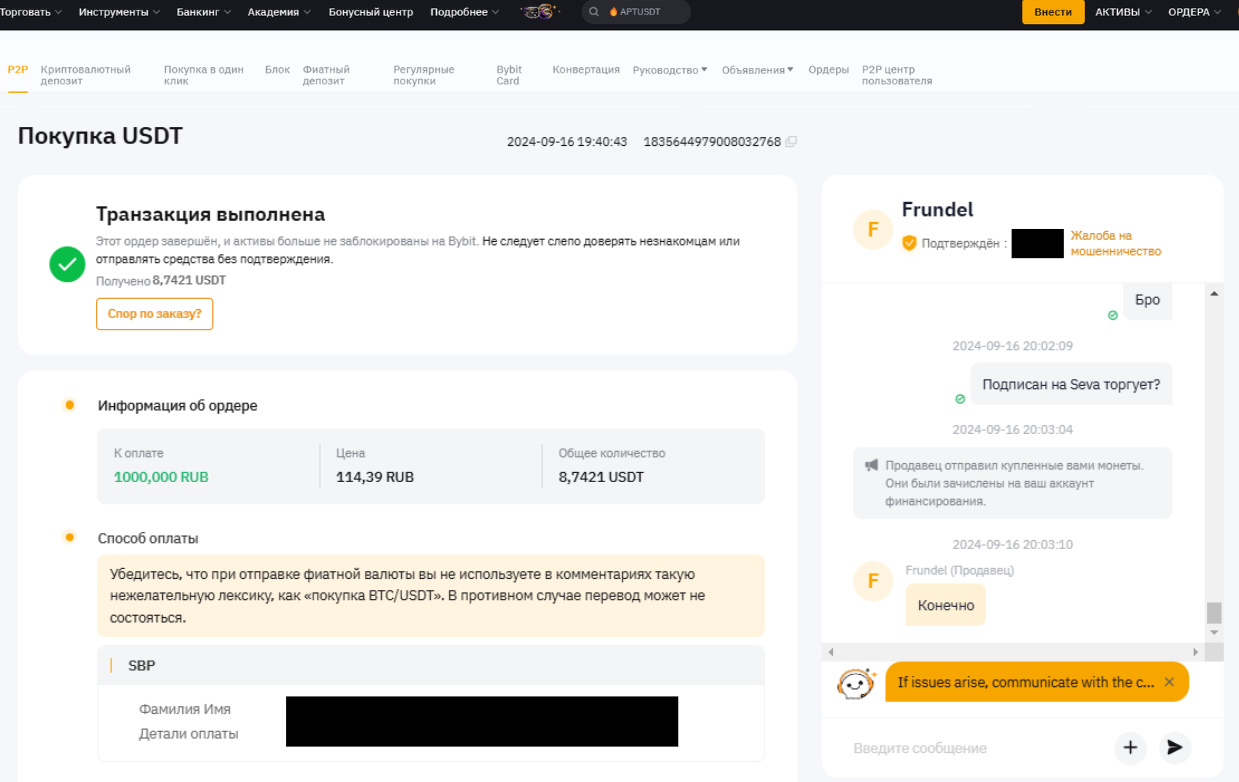Click the chat vertical scrollbar thumb
Viewport: 1239px width, 782px height.
pyautogui.click(x=1214, y=612)
